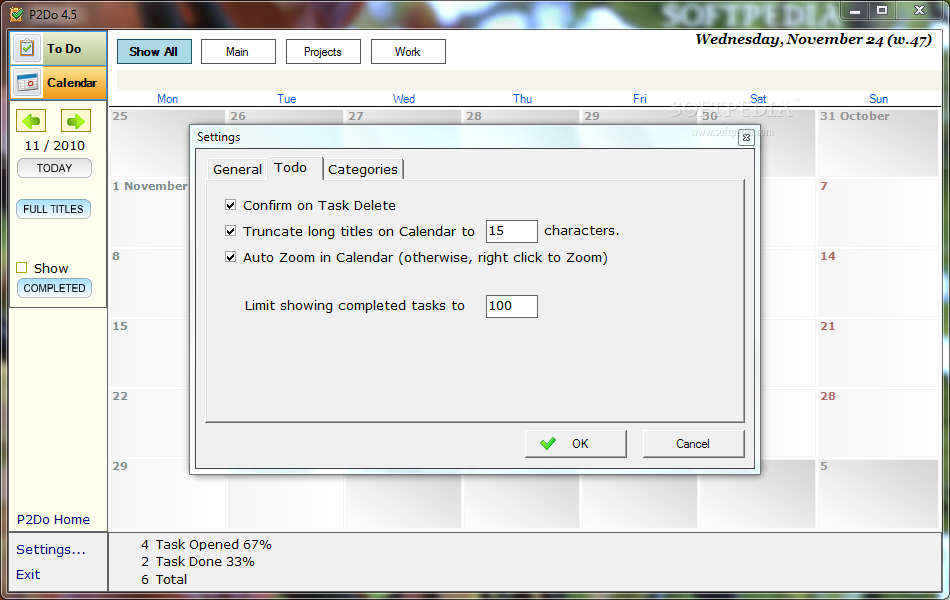
Task: Maximize the P2Do window
Action: [x=882, y=10]
